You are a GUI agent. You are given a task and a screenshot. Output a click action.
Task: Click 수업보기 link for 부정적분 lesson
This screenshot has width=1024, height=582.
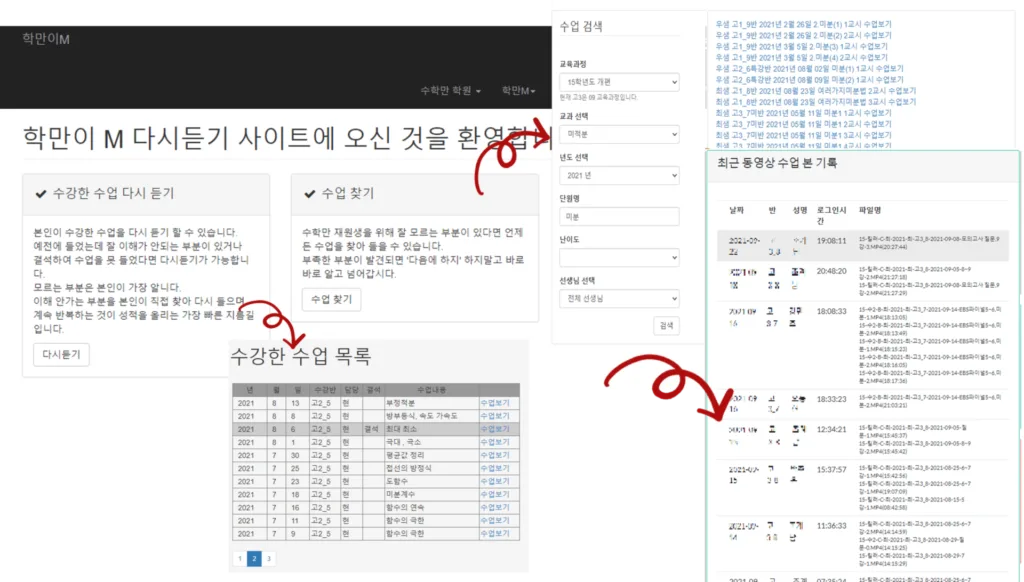[495, 403]
